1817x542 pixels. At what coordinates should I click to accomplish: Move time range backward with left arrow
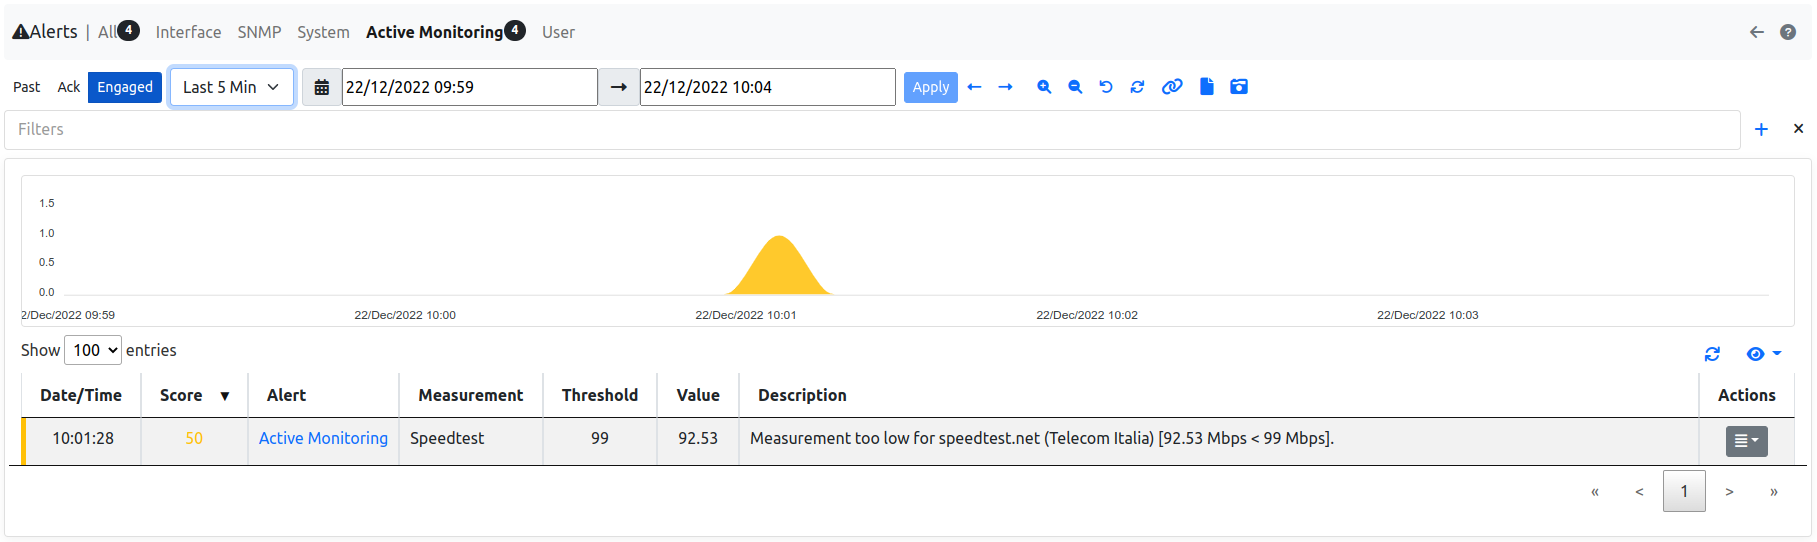coord(975,87)
